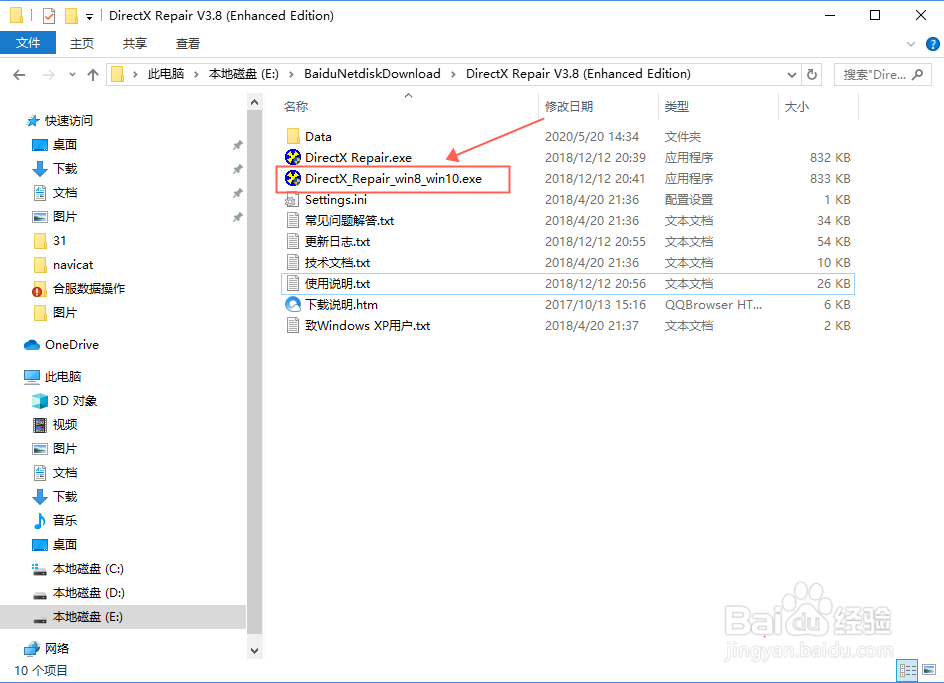Viewport: 944px width, 683px height.
Task: Select the file 更新日志.txt
Action: click(x=338, y=242)
